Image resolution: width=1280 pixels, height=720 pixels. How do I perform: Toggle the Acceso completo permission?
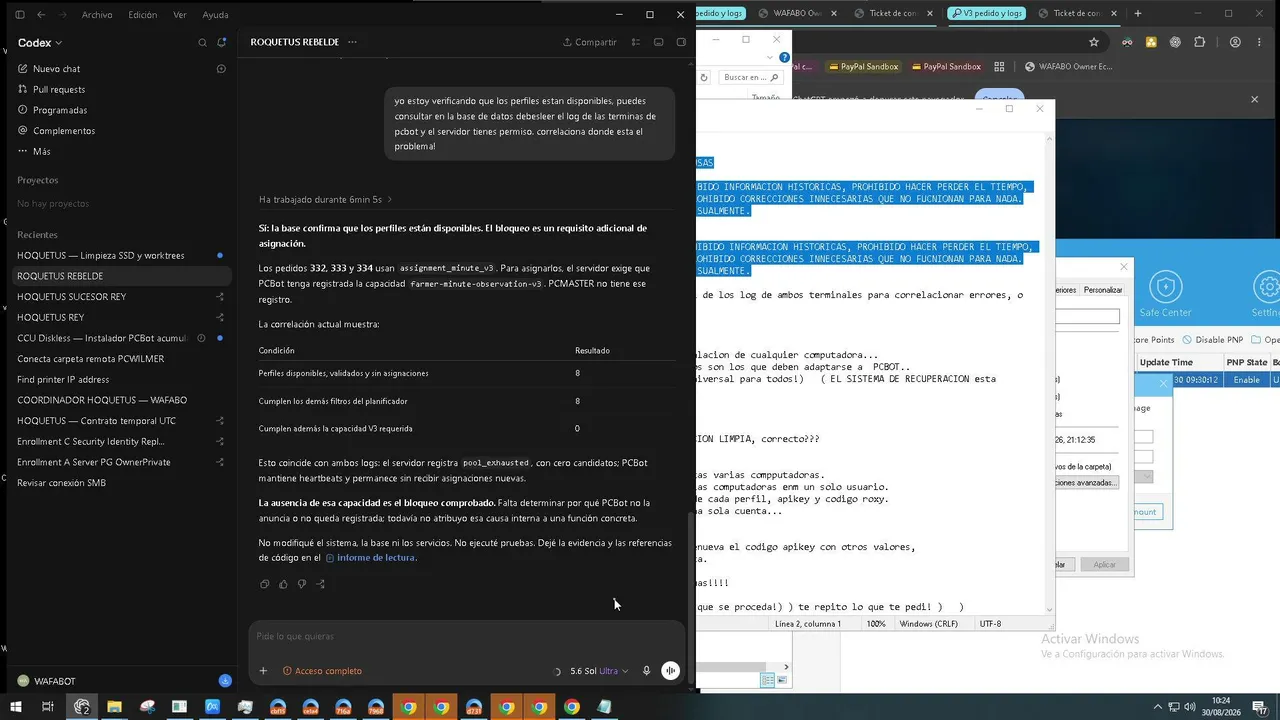click(x=322, y=671)
